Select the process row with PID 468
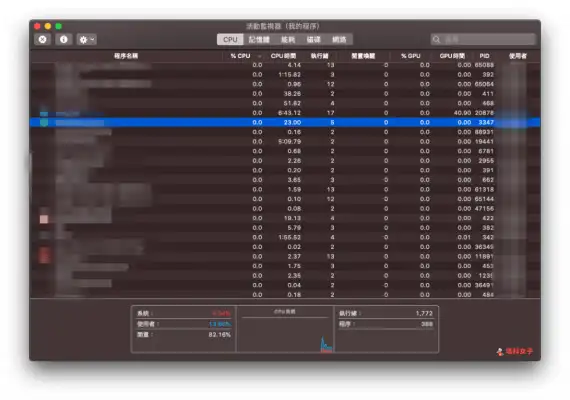 285,103
